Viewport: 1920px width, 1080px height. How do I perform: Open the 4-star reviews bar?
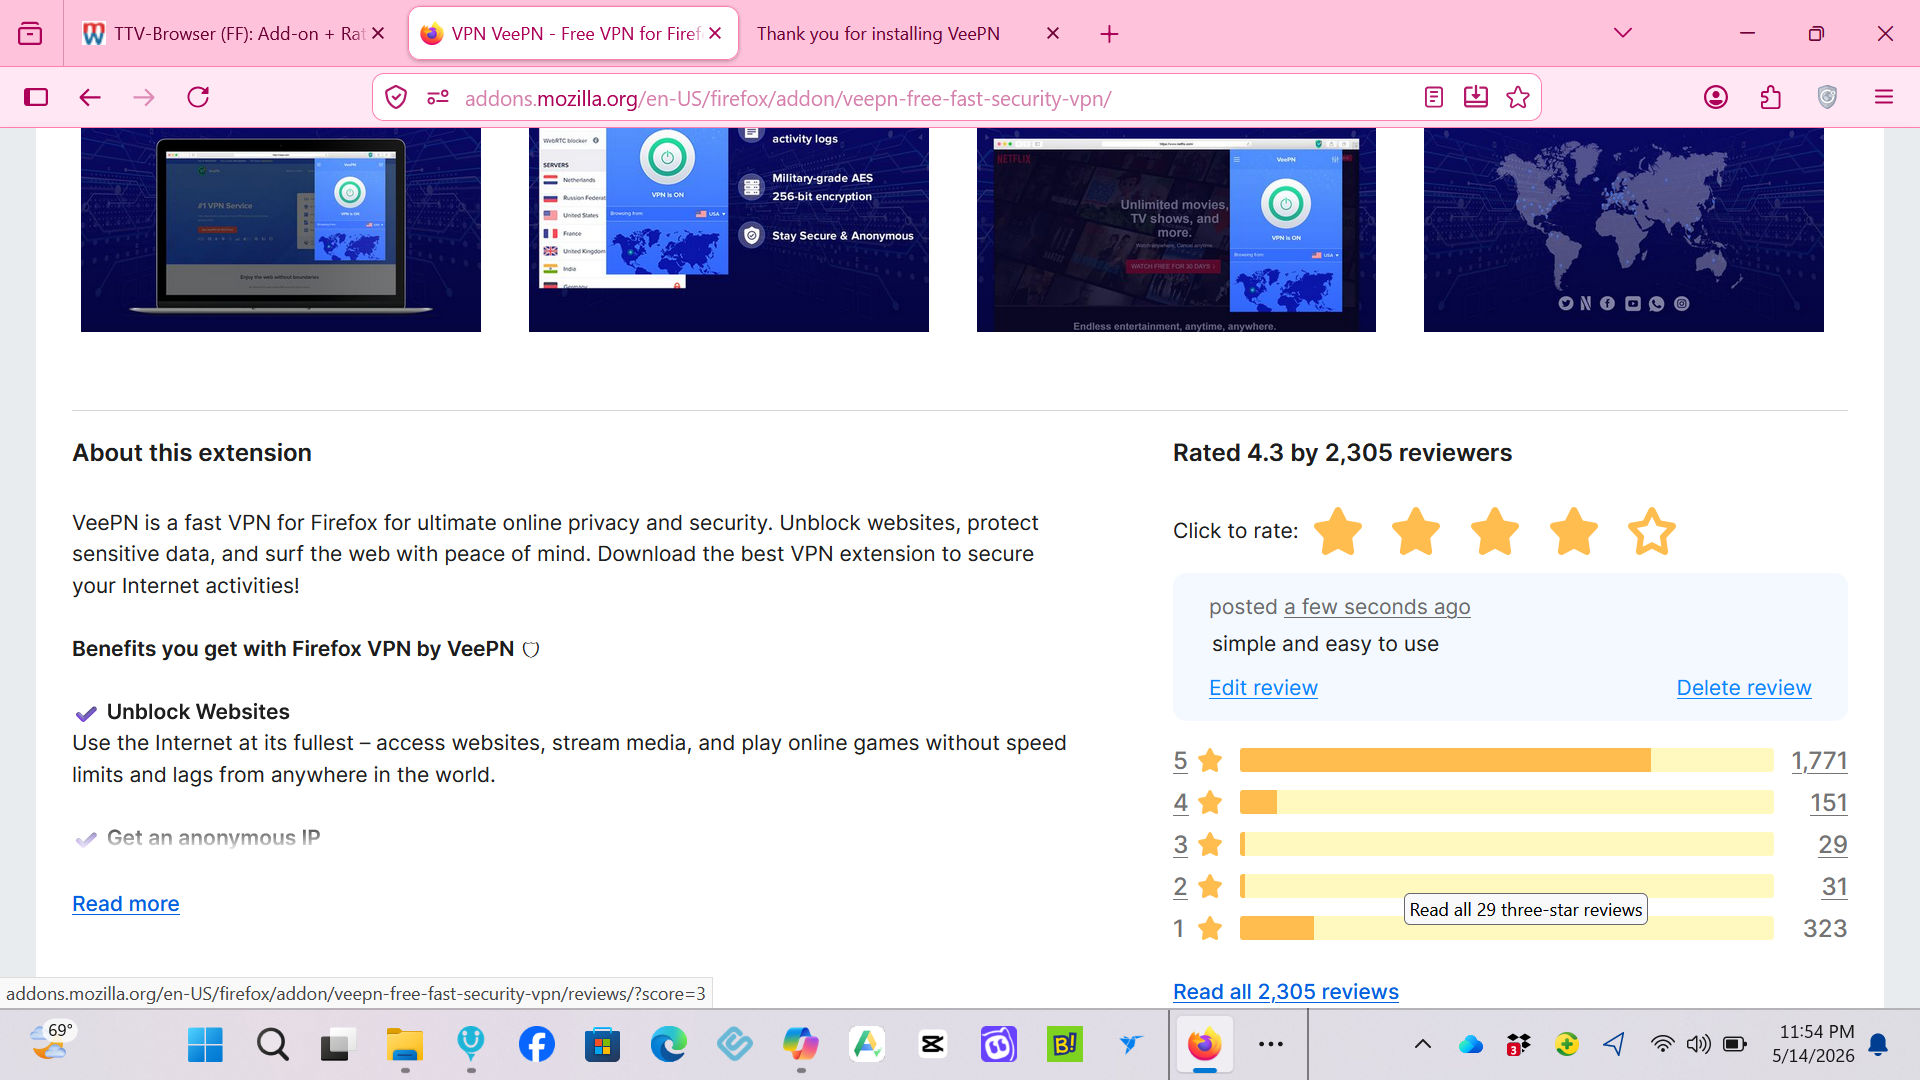1506,803
